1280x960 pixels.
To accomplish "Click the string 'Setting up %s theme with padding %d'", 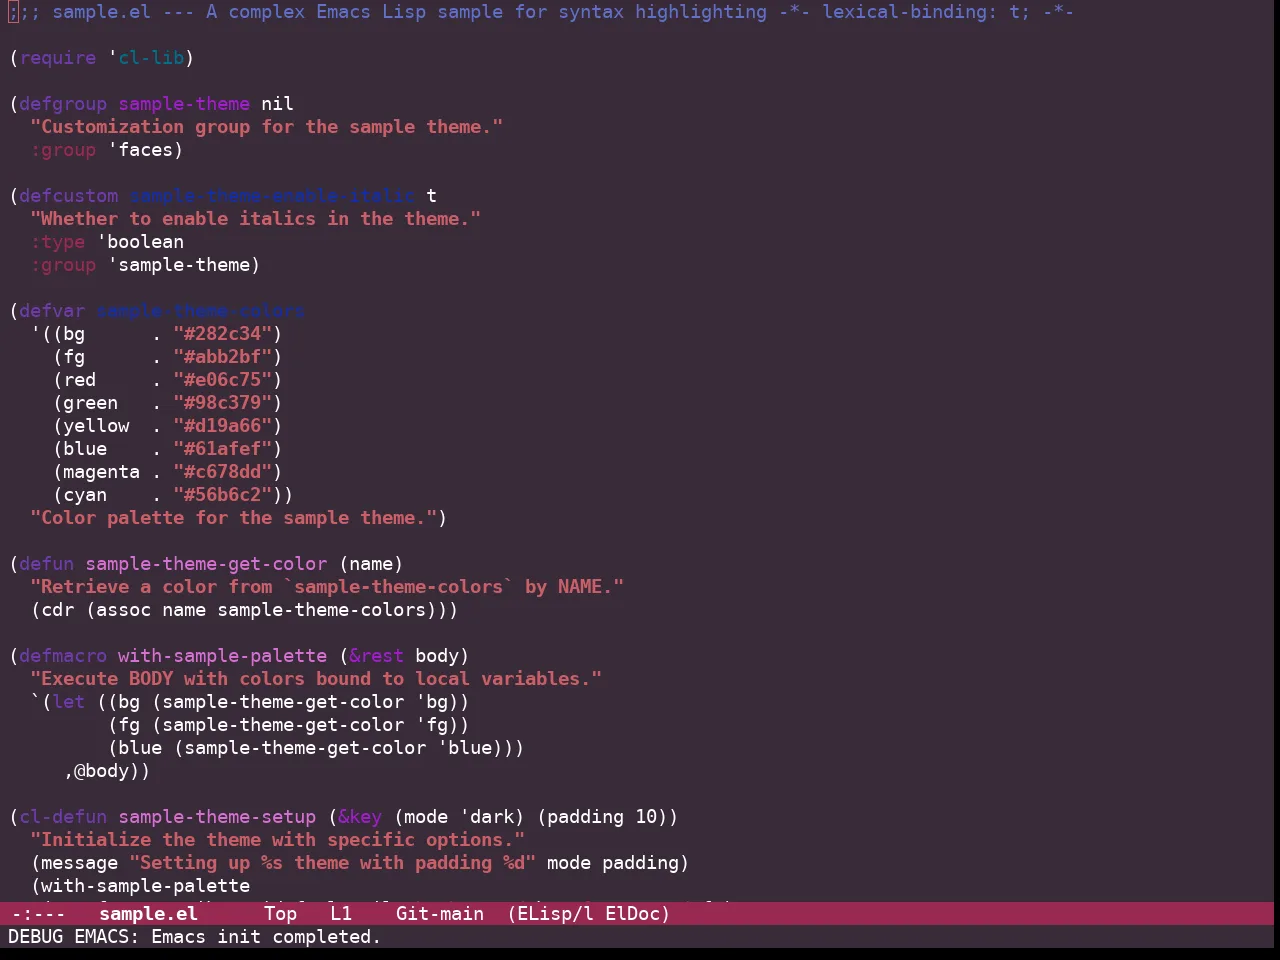I will (x=333, y=863).
